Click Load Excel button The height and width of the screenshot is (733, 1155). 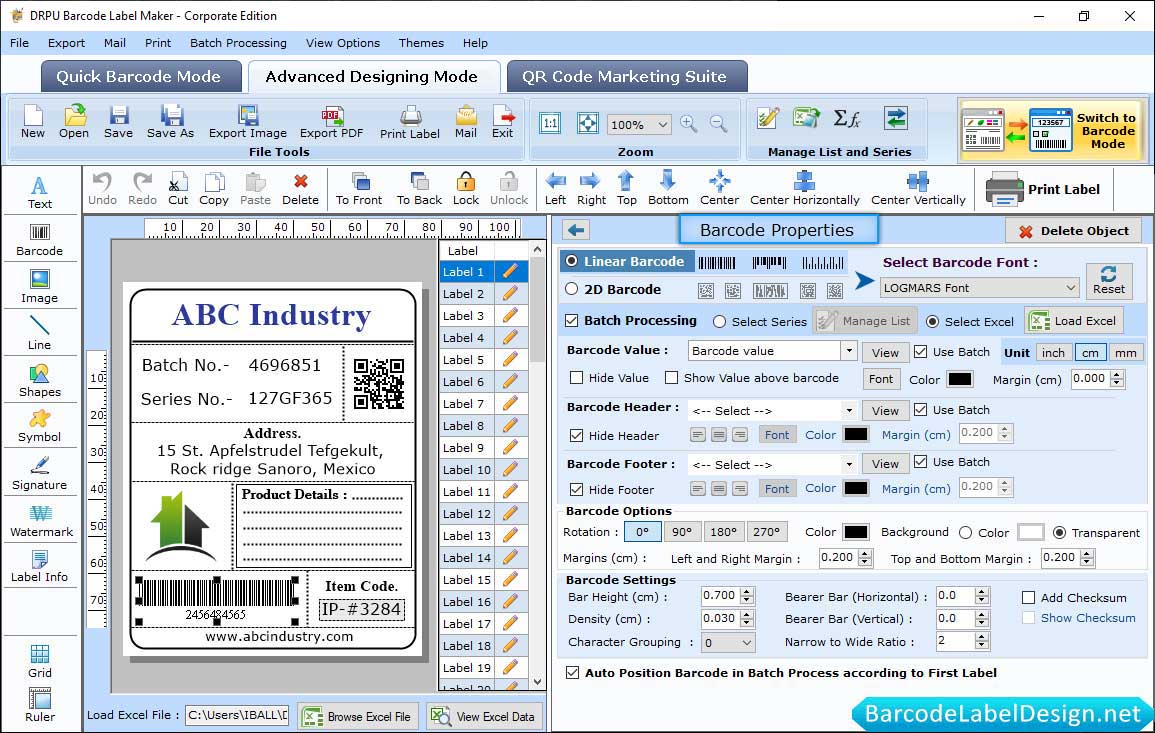point(1074,320)
